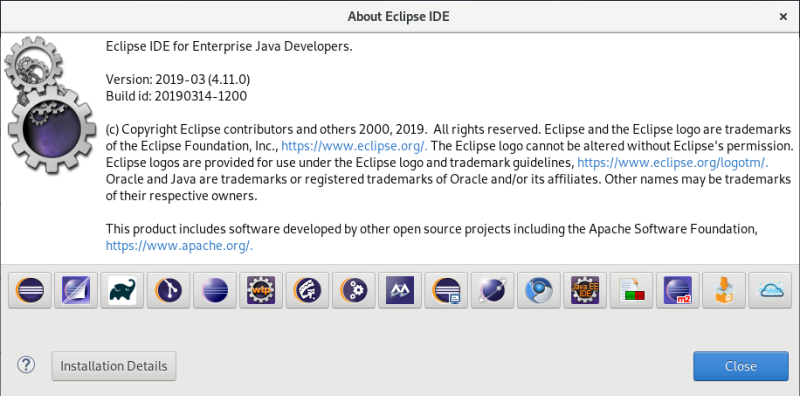Click the Eclipse icon with gears

(354, 290)
